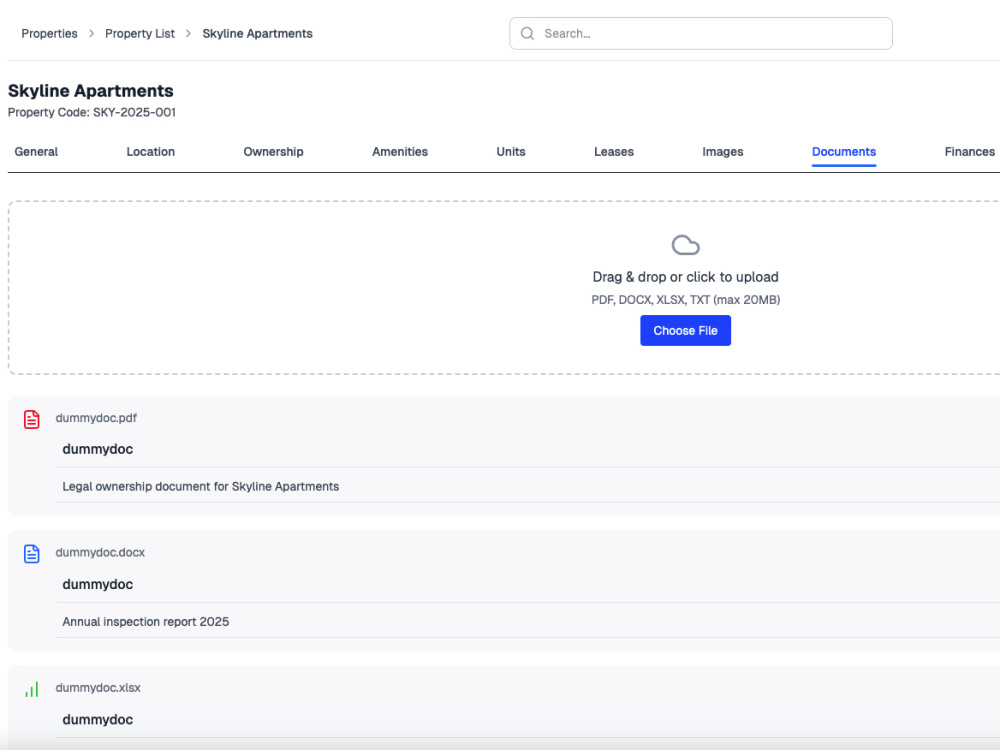Click the Legal ownership document description field
Image resolution: width=1000 pixels, height=750 pixels.
tap(527, 486)
